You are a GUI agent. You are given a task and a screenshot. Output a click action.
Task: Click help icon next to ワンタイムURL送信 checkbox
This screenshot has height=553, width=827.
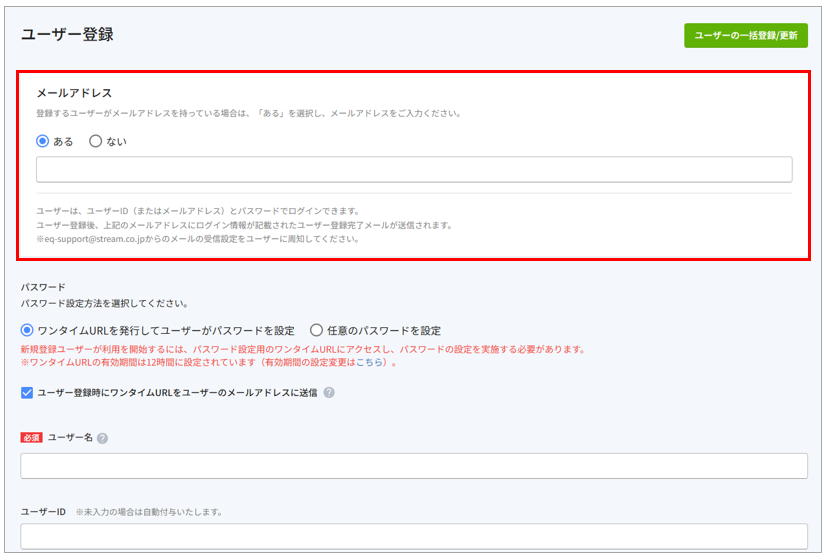click(x=329, y=393)
